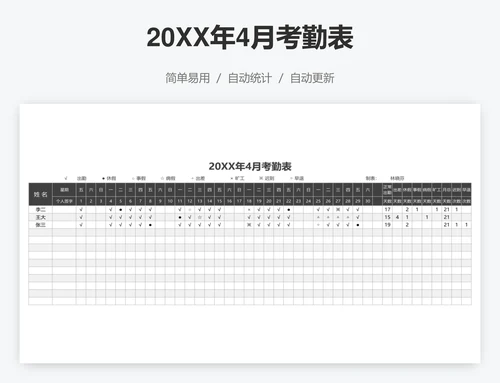Click 王大's monthly total 21
The height and width of the screenshot is (383, 500).
(x=446, y=217)
